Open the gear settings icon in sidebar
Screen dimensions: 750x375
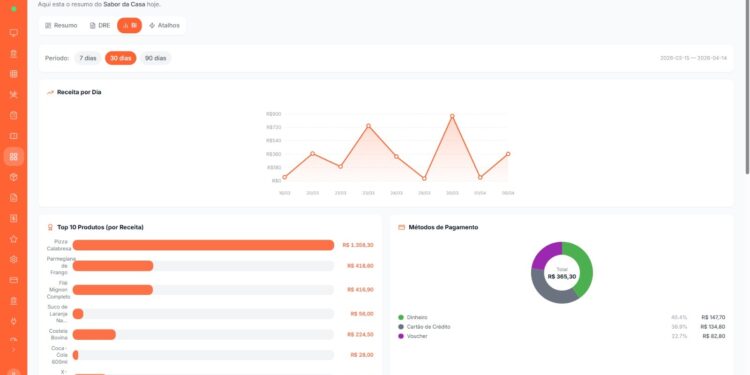pyautogui.click(x=13, y=259)
